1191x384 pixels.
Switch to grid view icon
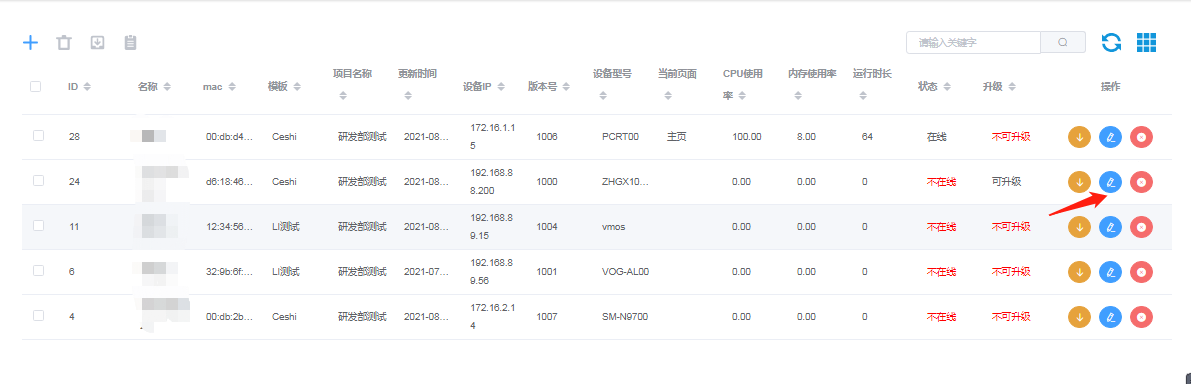tap(1146, 42)
